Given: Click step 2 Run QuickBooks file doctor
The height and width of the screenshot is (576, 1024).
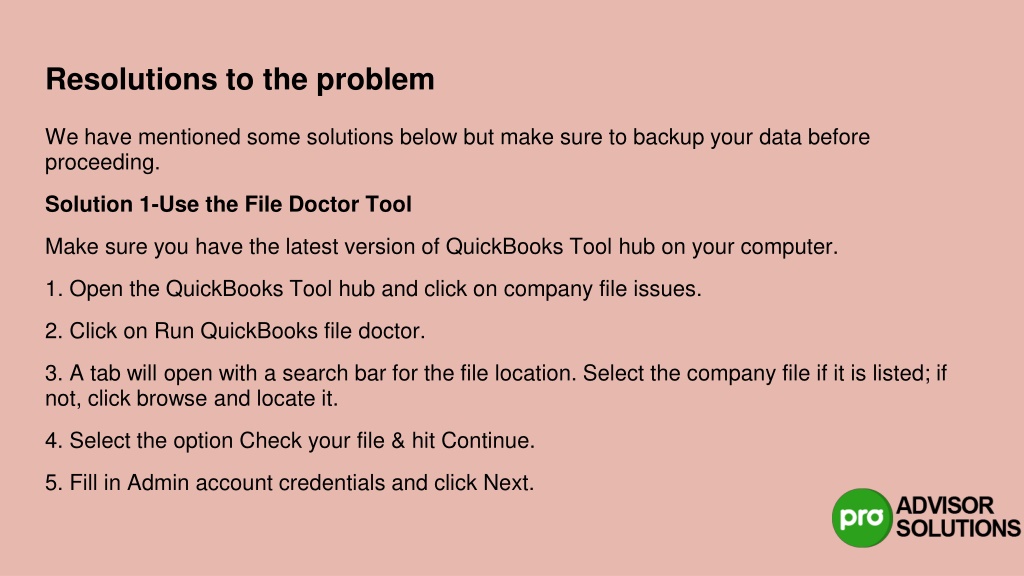Looking at the screenshot, I should (x=235, y=330).
